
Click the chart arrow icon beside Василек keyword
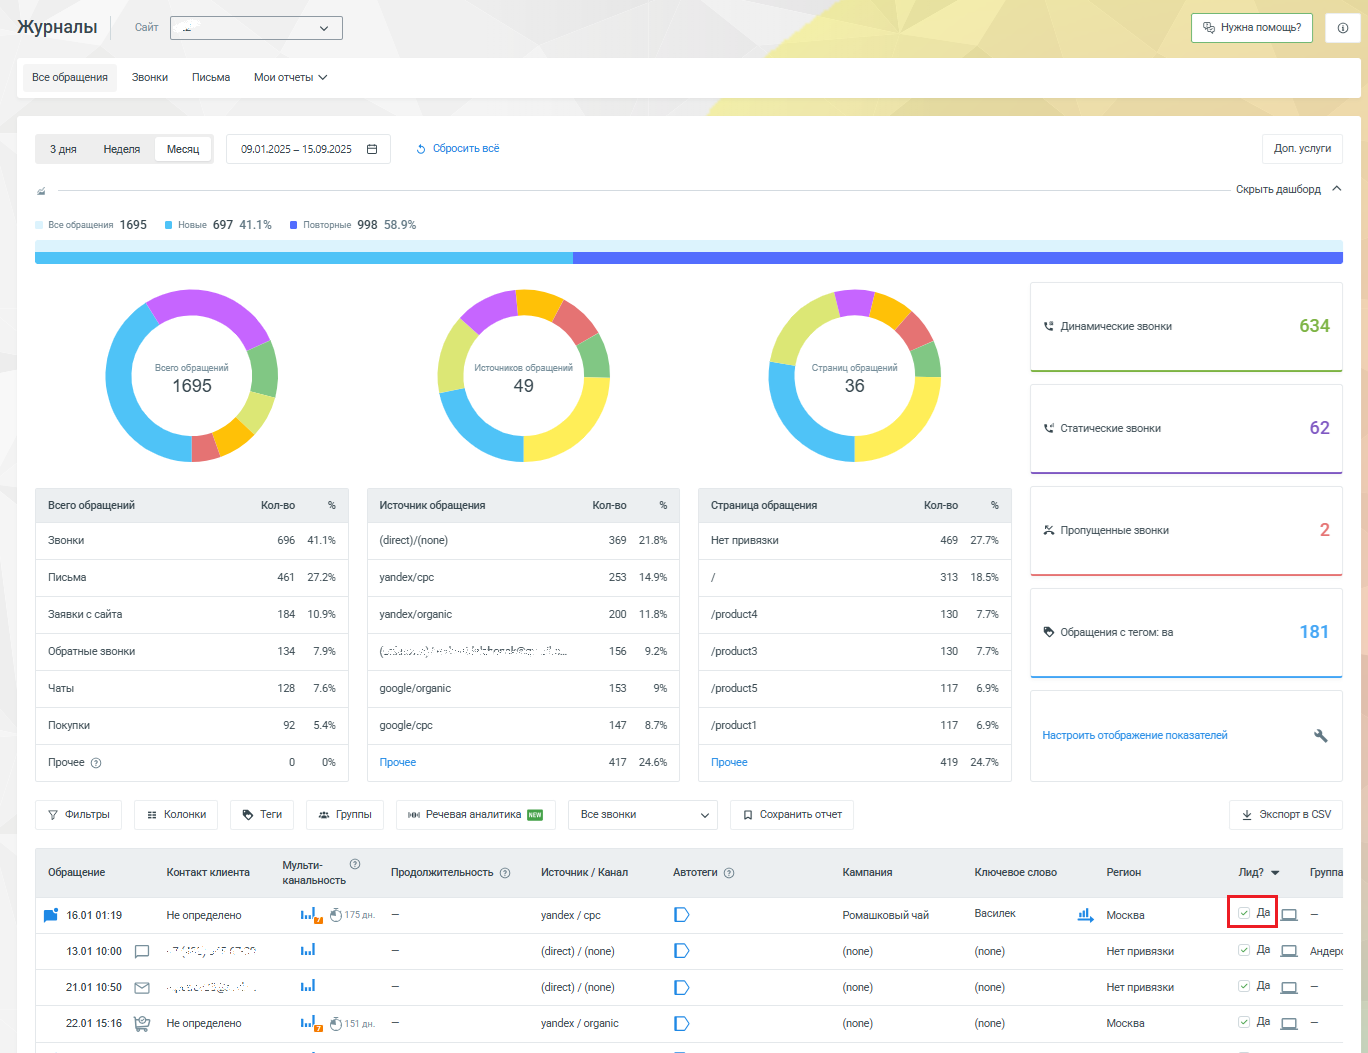coord(1085,915)
